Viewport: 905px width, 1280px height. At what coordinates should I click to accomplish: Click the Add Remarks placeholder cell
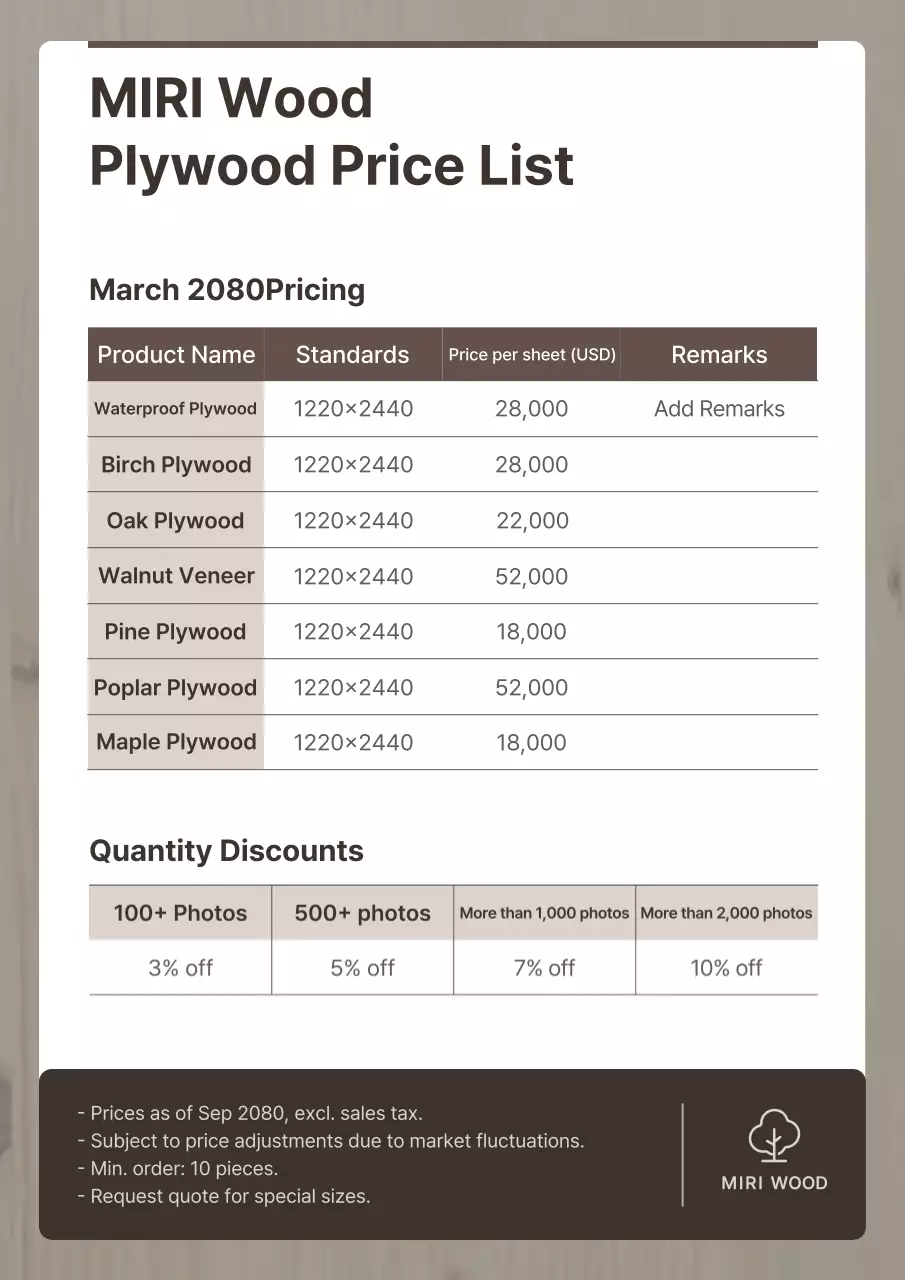pos(719,409)
